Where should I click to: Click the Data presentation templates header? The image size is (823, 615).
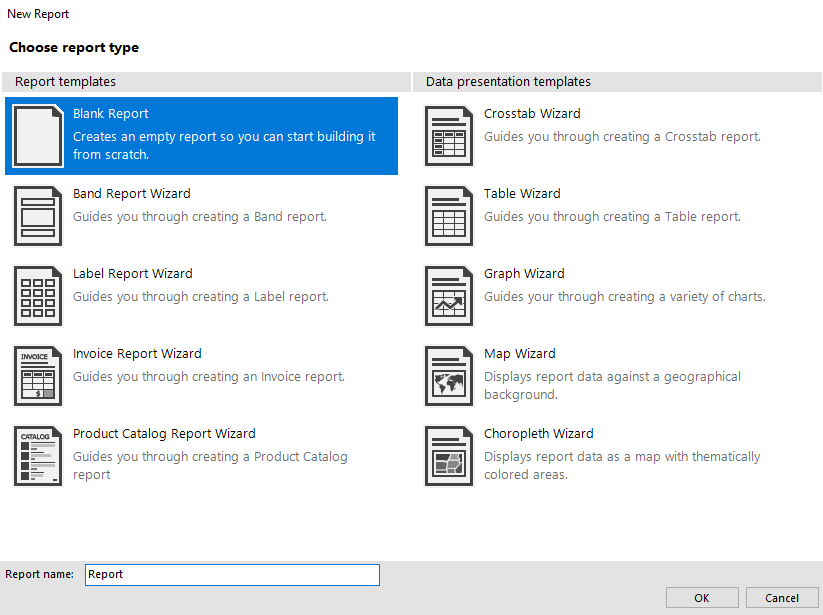point(617,82)
